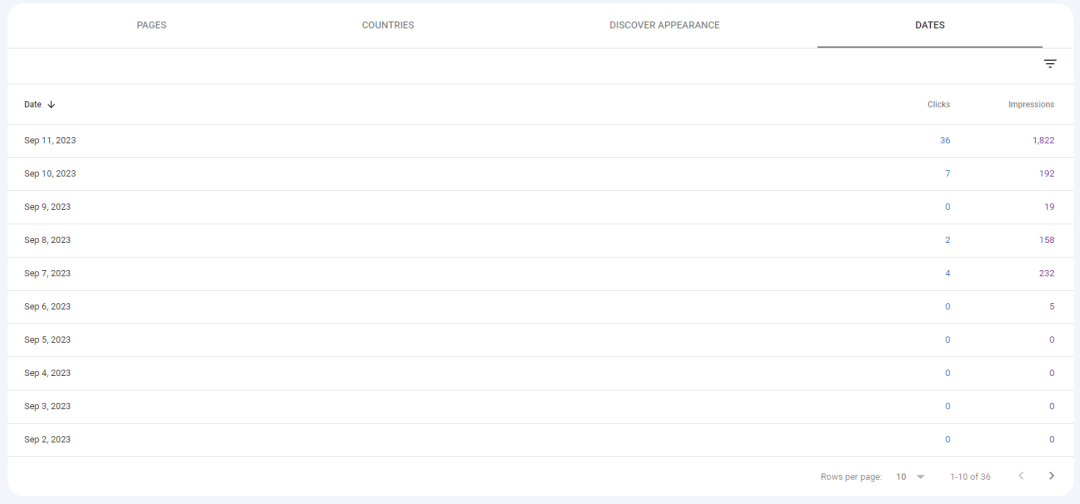Select the Sep 5, 2023 row
This screenshot has width=1080, height=504.
[540, 340]
